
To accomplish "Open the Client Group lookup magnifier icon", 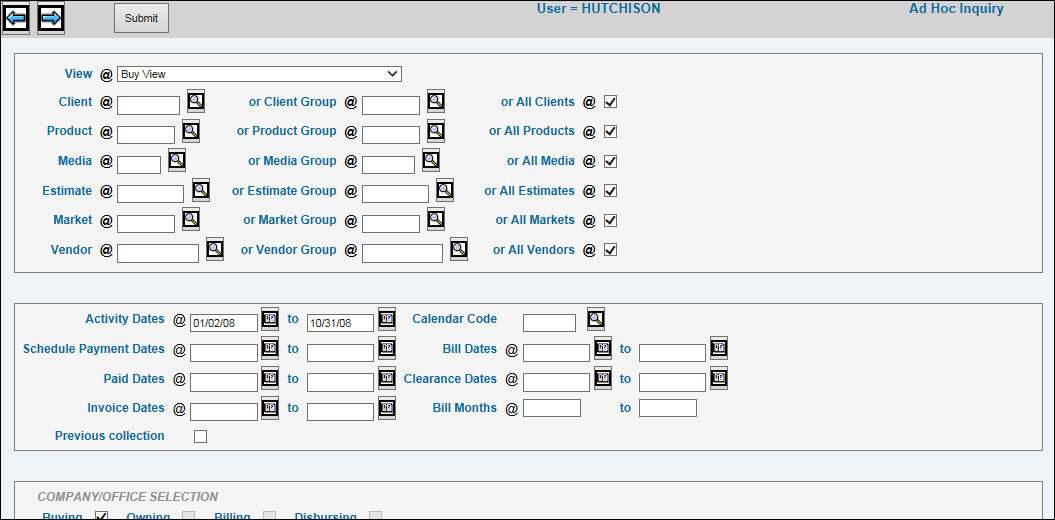I will tap(436, 102).
